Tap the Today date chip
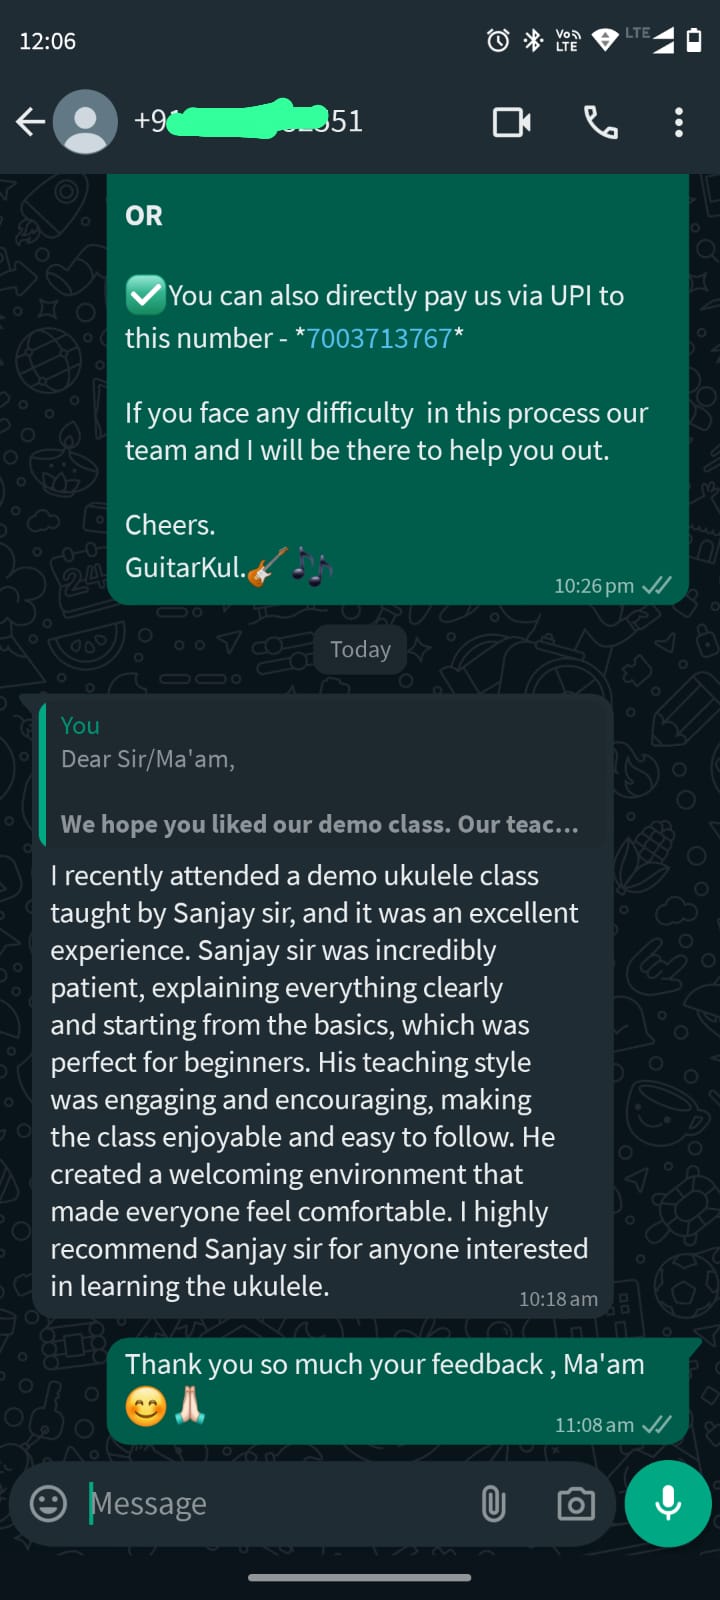Screen dimensions: 720x1600 click(360, 649)
